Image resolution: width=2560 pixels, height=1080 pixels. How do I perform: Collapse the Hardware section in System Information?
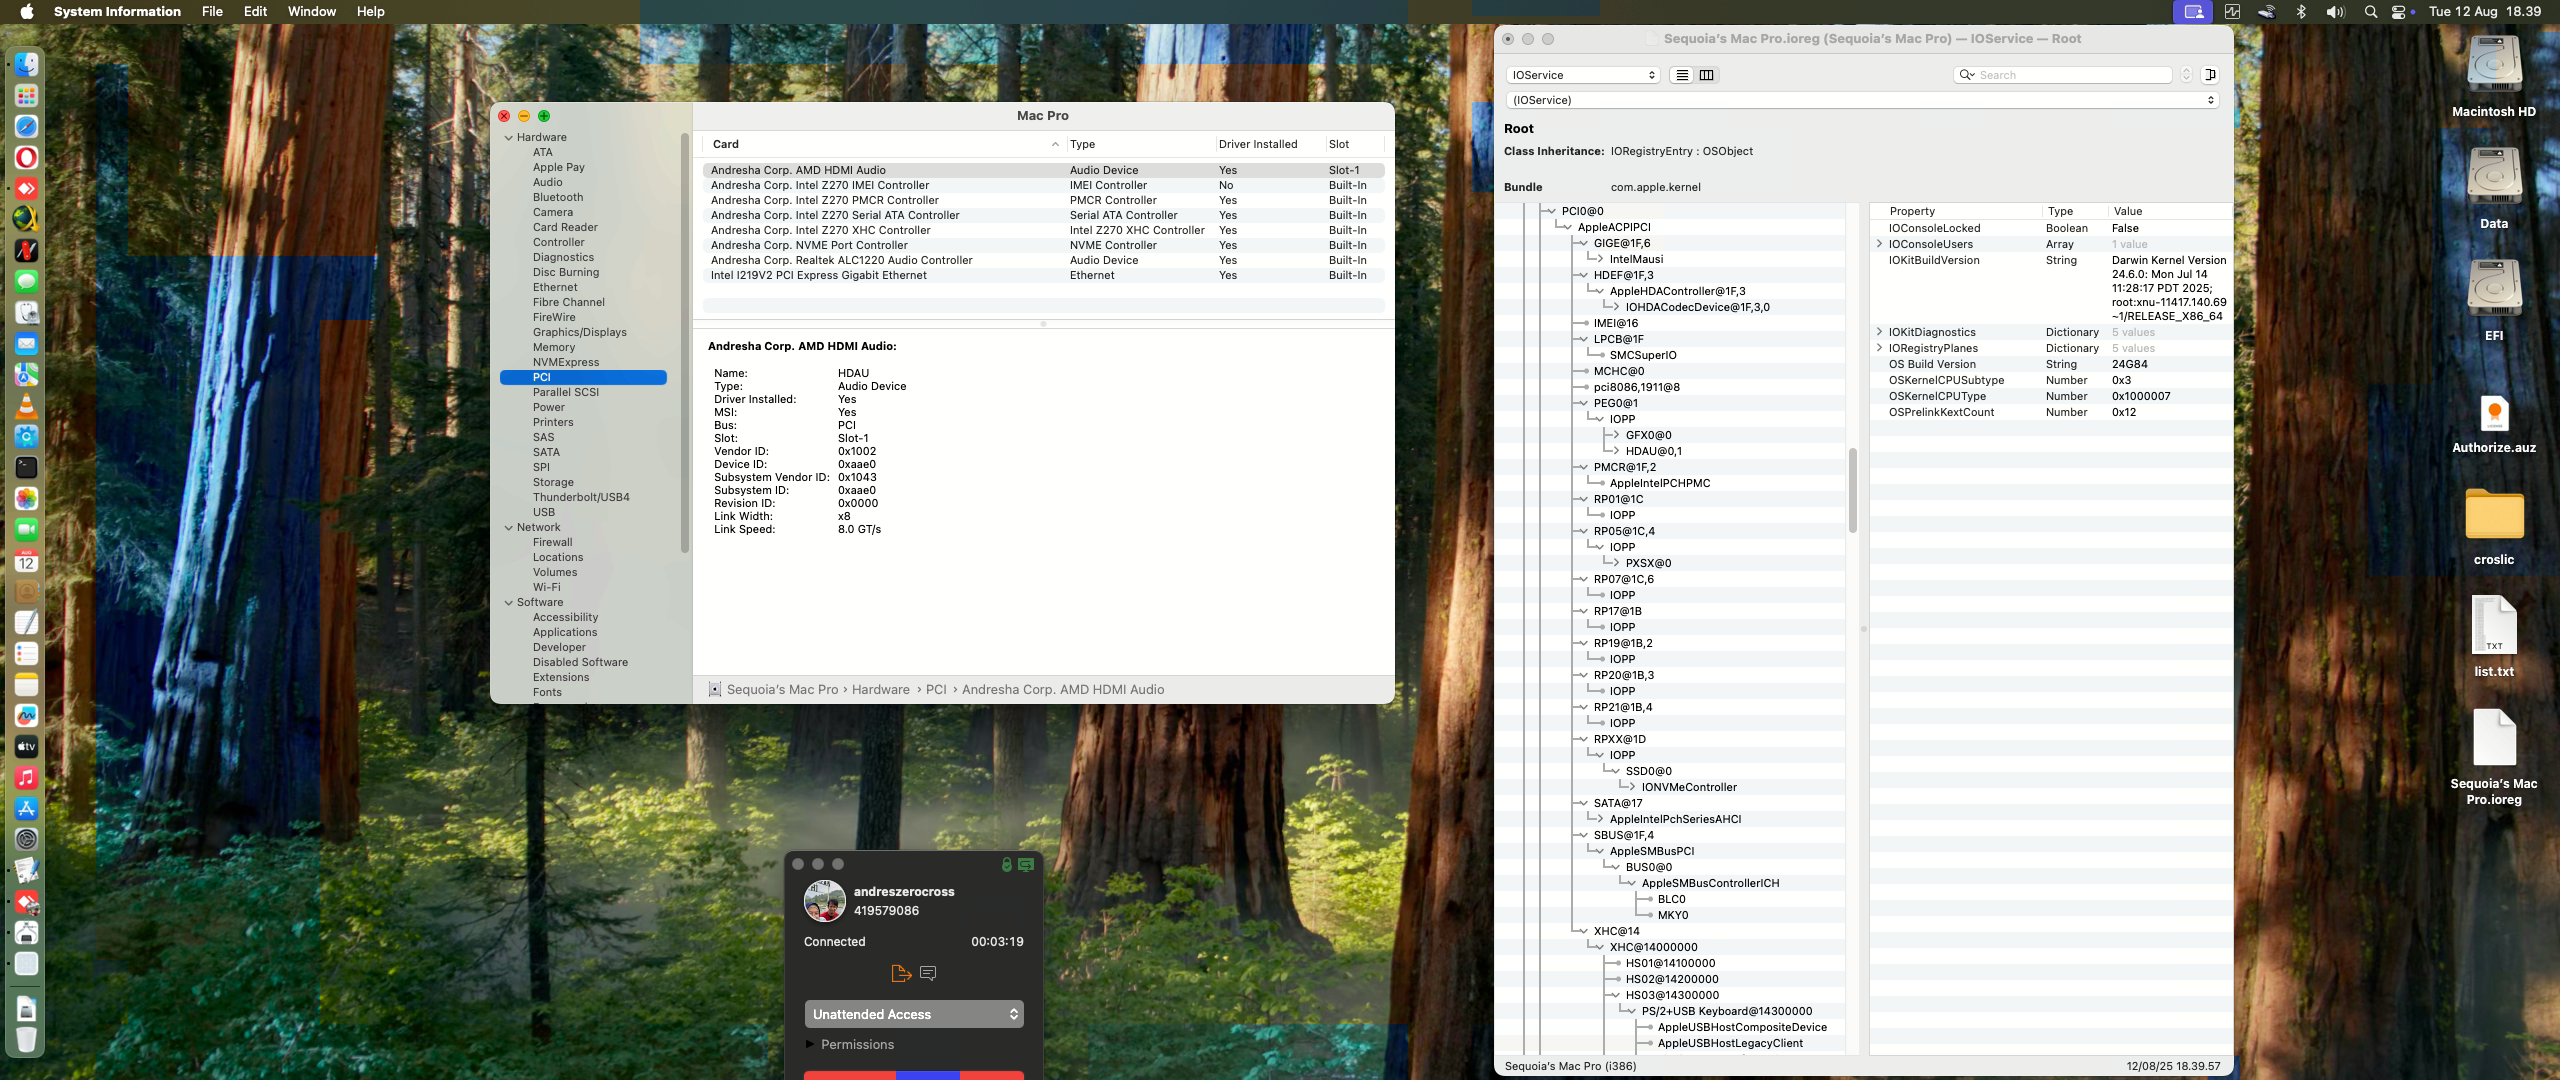click(x=509, y=138)
